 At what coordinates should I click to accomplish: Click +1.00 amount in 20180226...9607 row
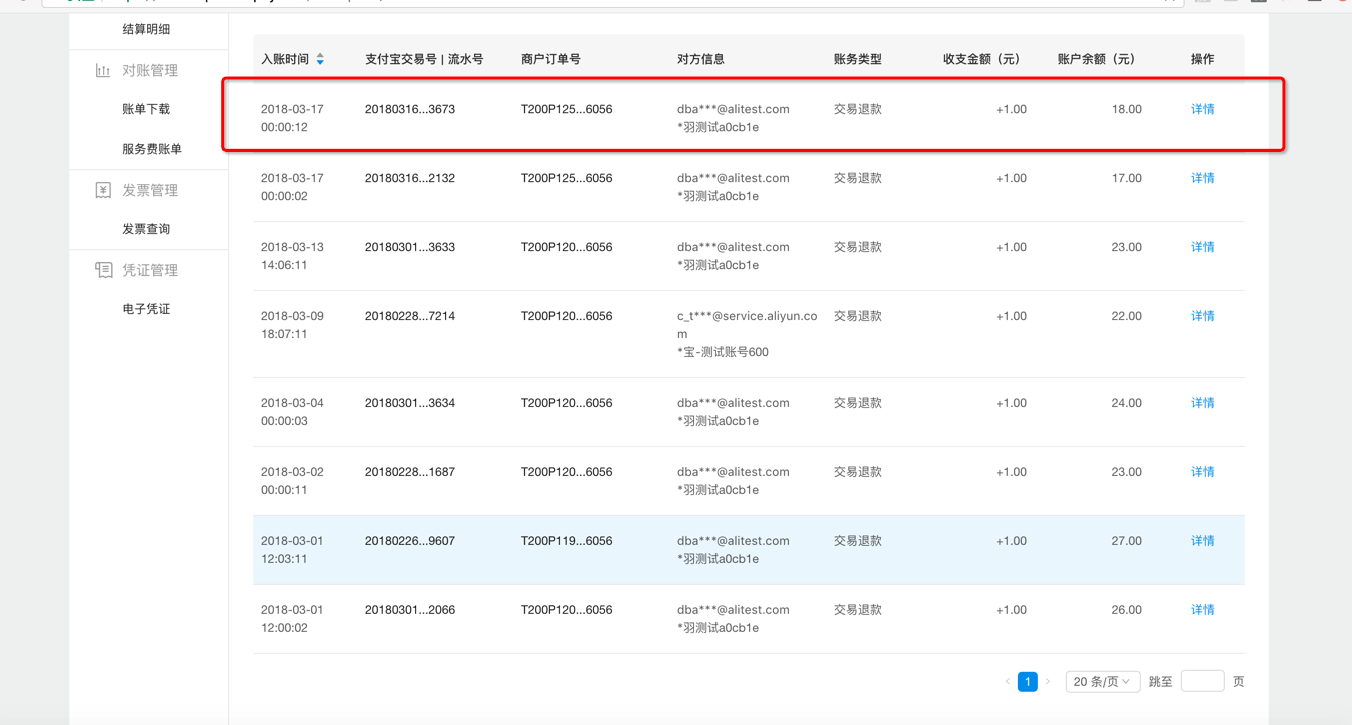[x=1011, y=541]
